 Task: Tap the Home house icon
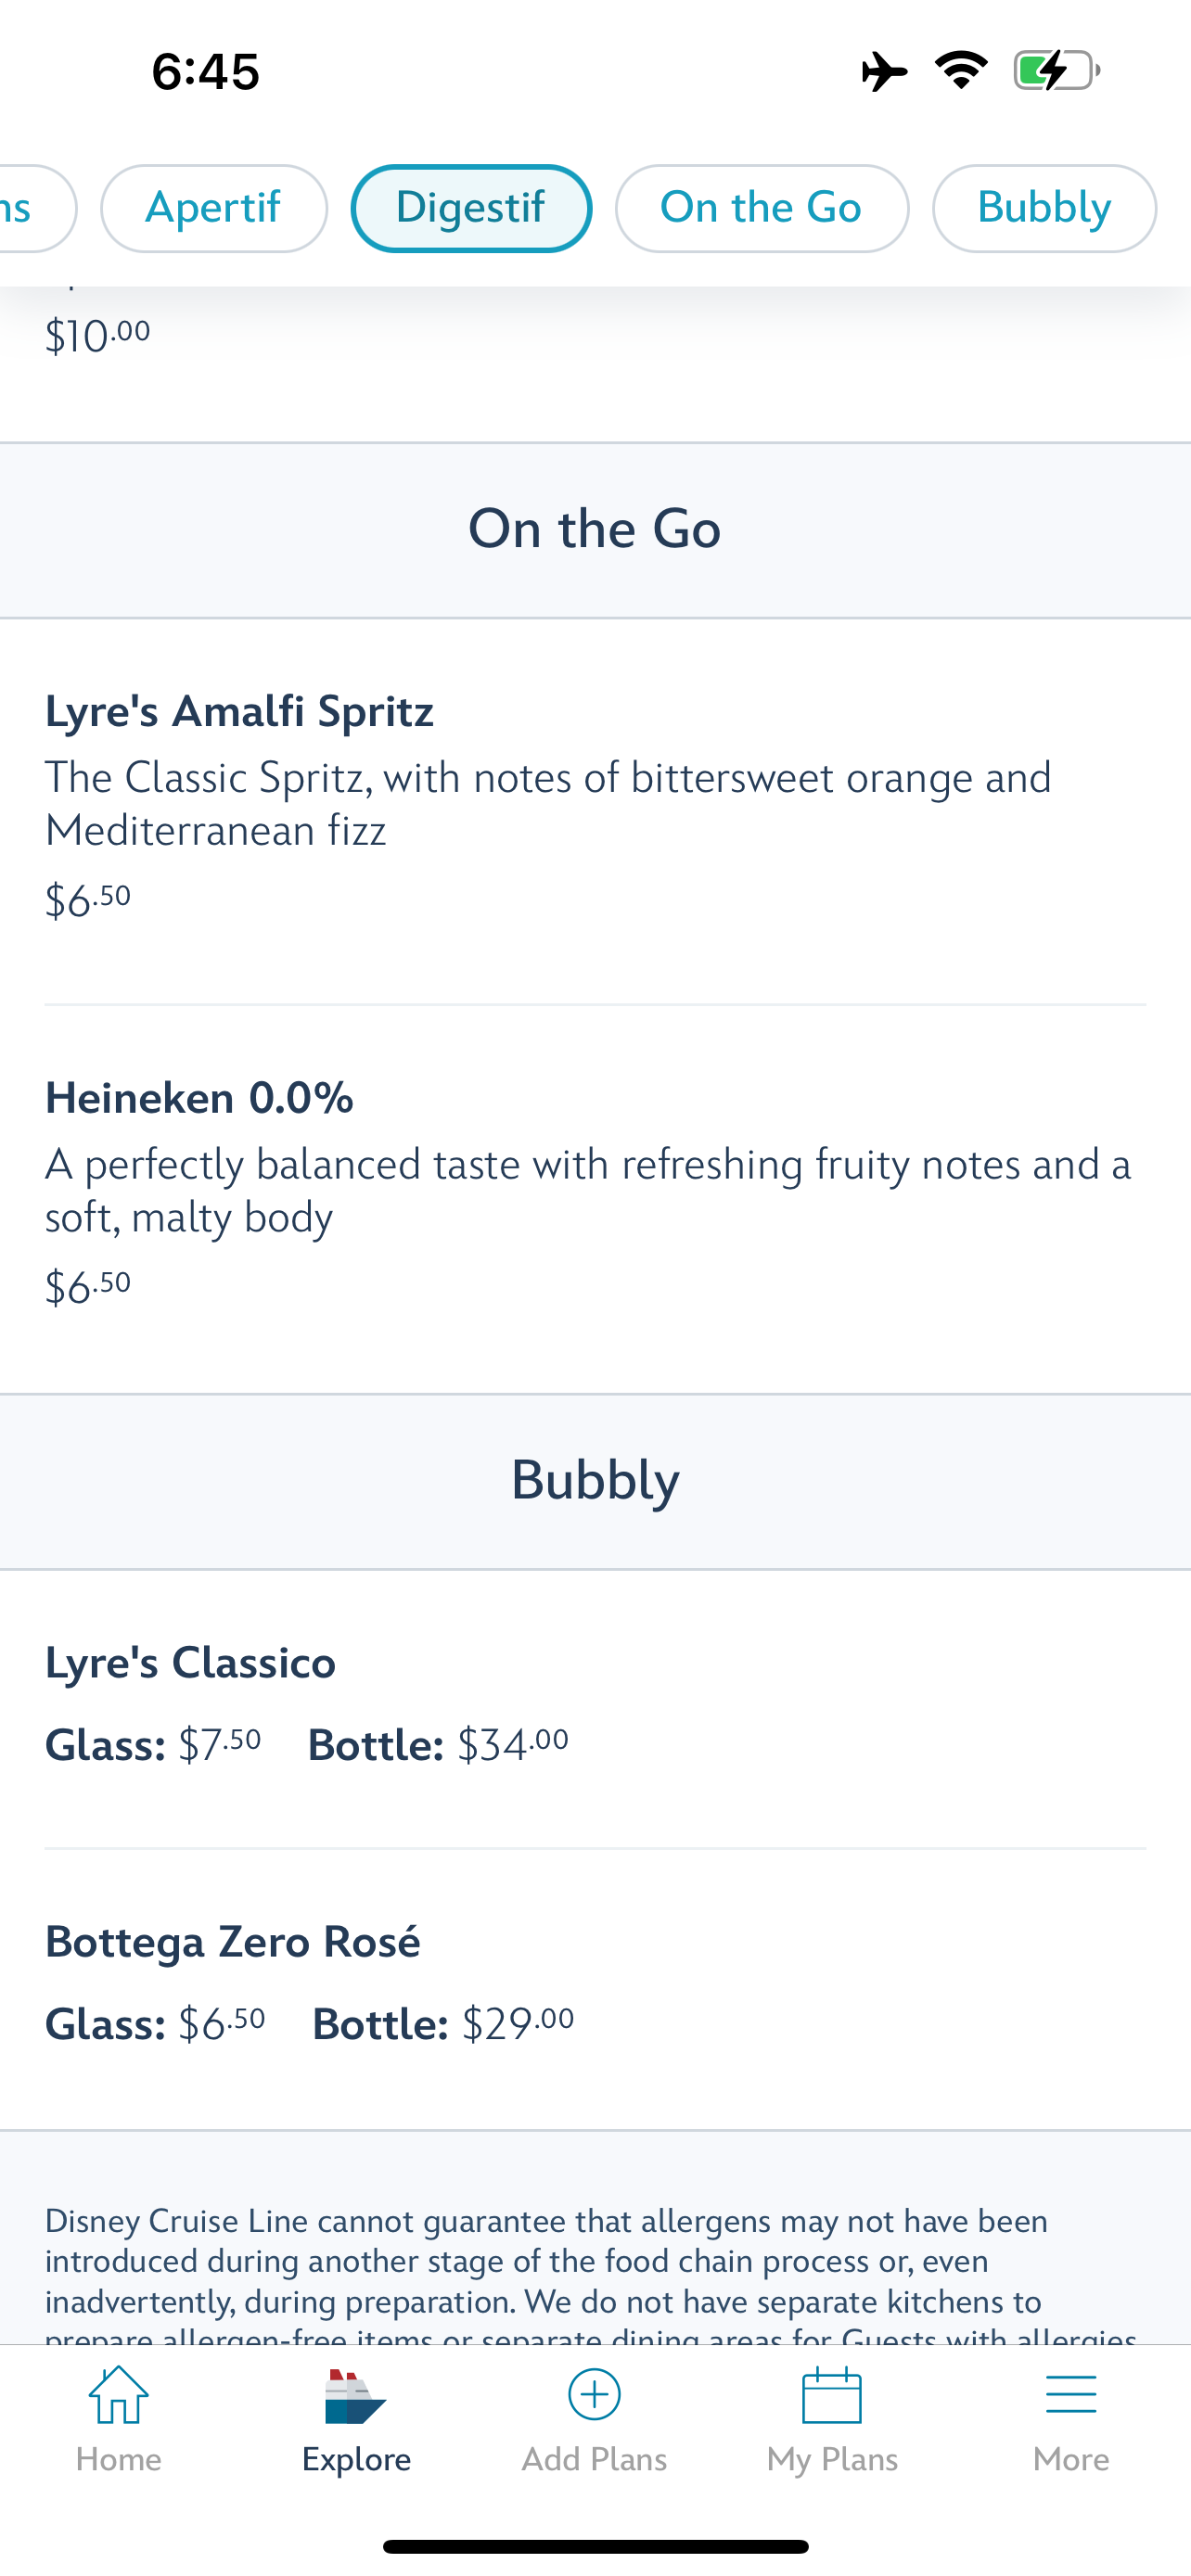click(118, 2394)
